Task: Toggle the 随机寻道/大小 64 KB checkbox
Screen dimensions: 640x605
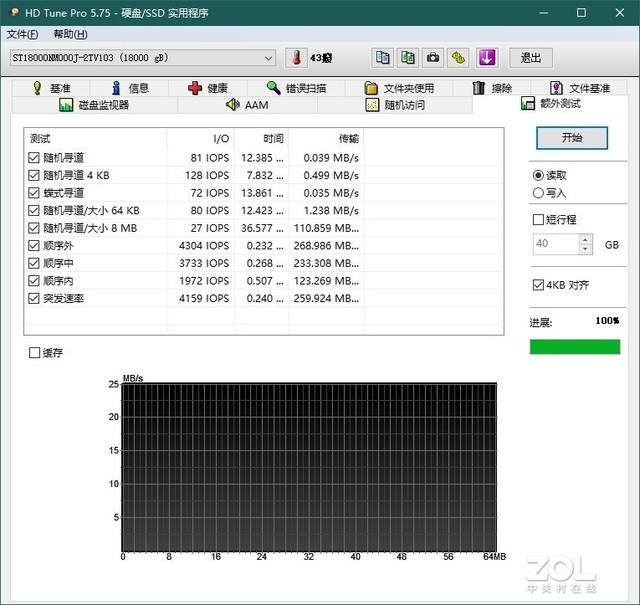Action: pyautogui.click(x=34, y=210)
